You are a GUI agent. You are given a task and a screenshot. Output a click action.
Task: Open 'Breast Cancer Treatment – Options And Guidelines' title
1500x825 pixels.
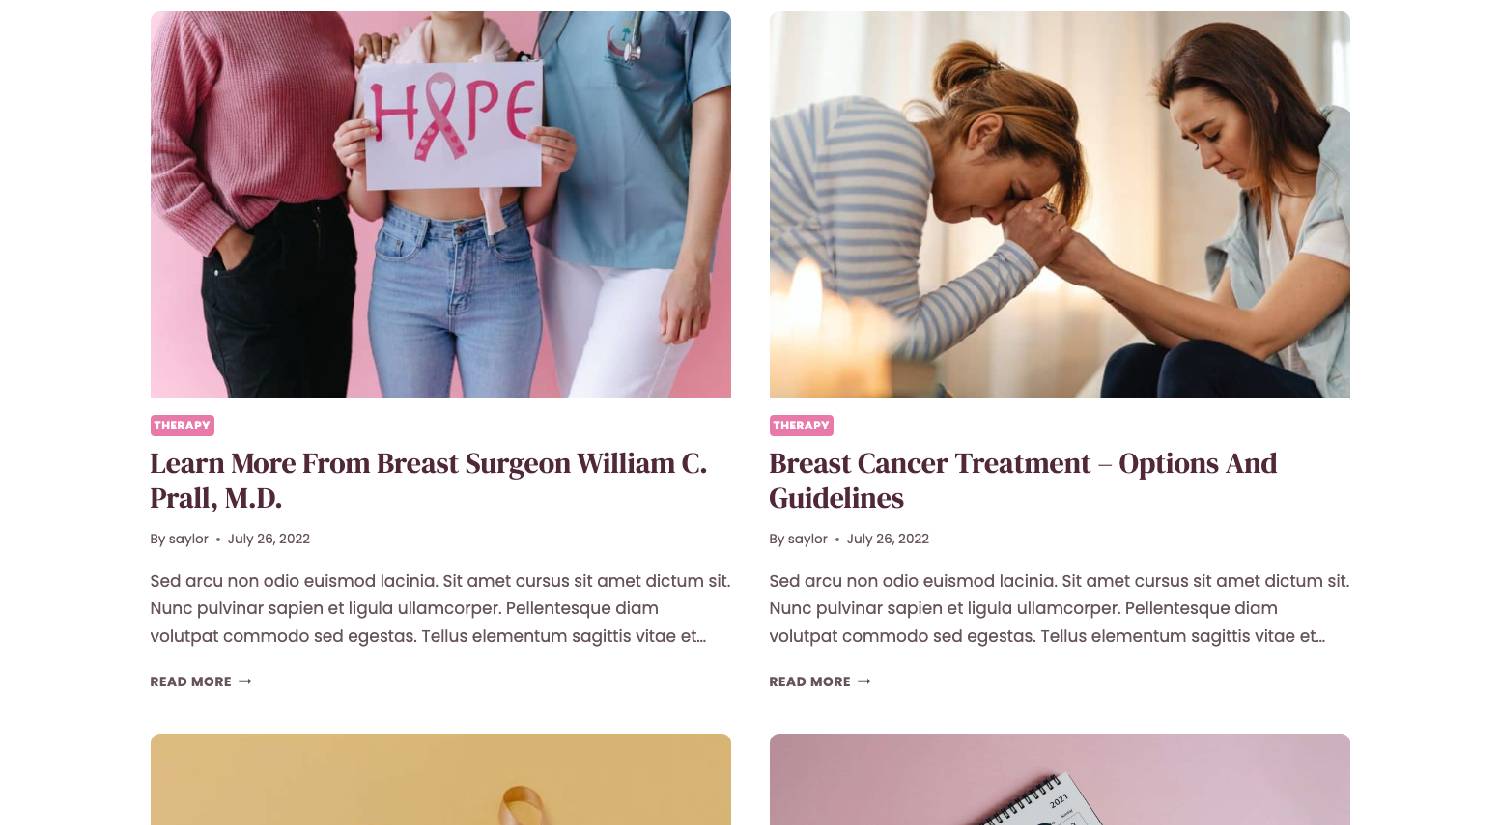click(x=1023, y=480)
